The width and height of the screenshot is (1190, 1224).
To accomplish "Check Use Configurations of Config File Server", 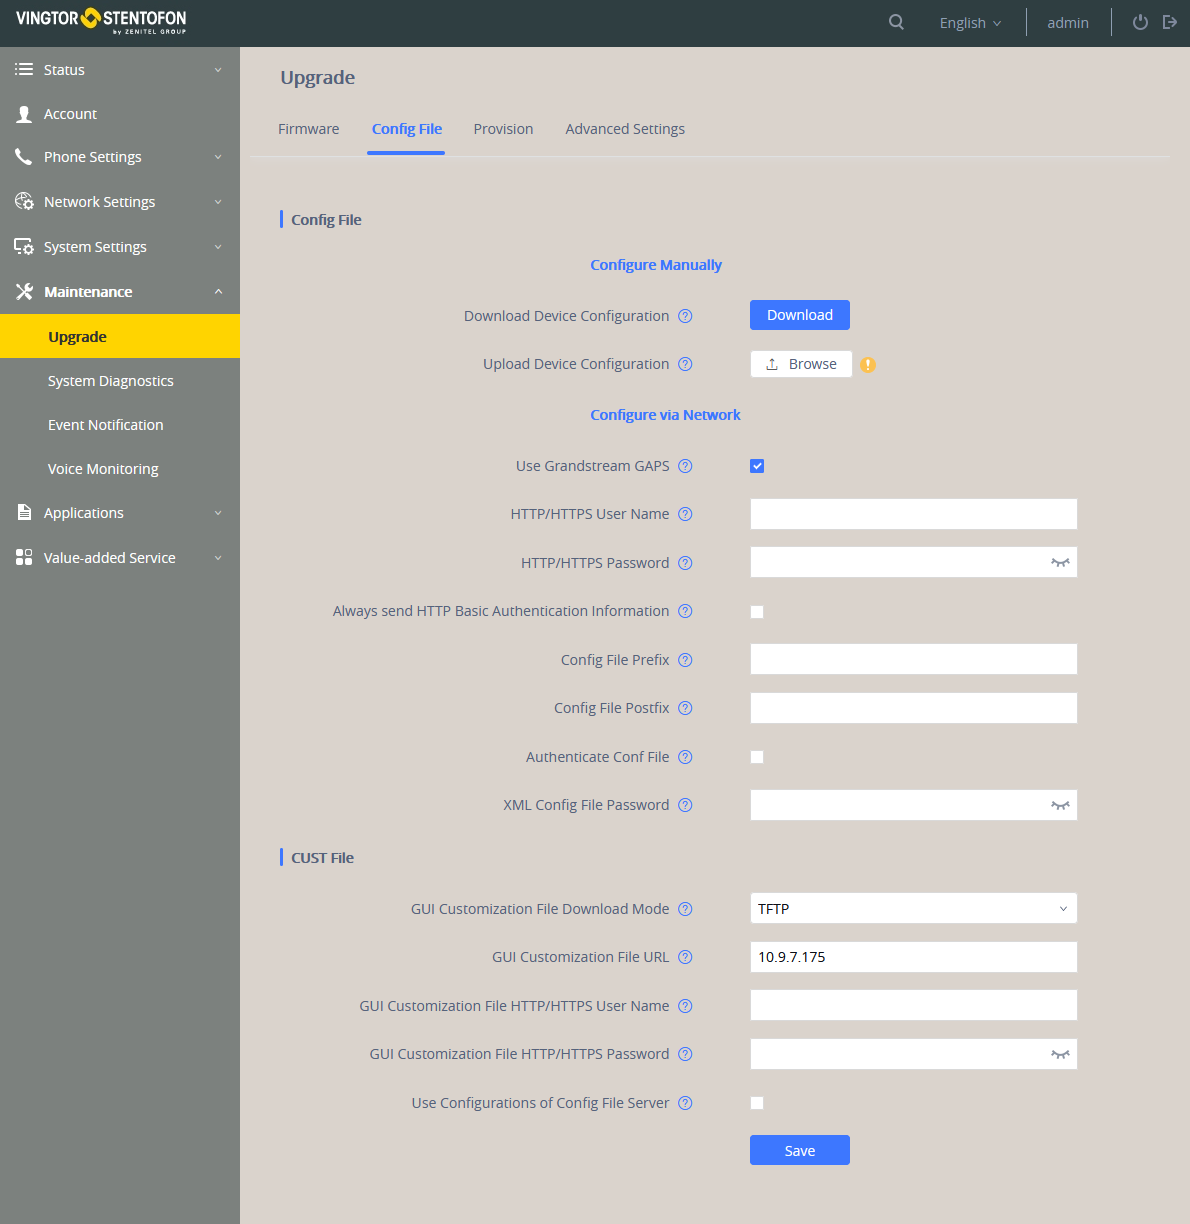I will coord(757,1103).
